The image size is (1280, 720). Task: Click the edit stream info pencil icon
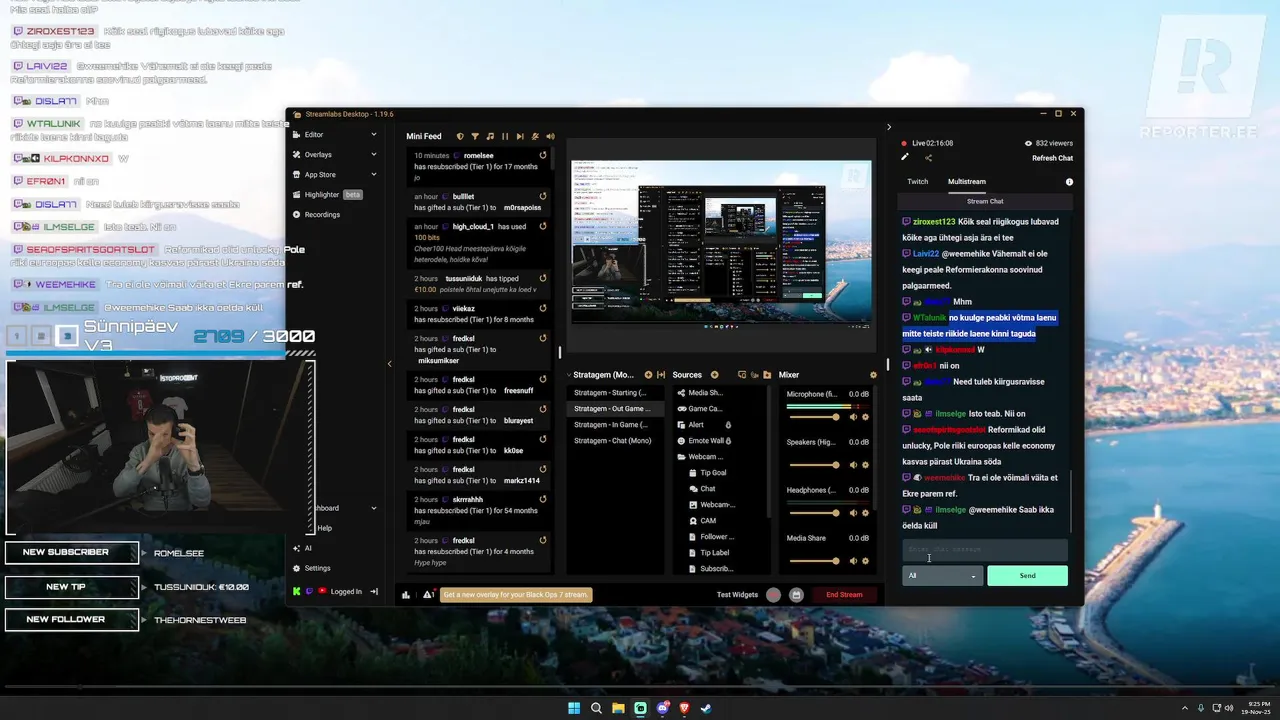tap(905, 157)
